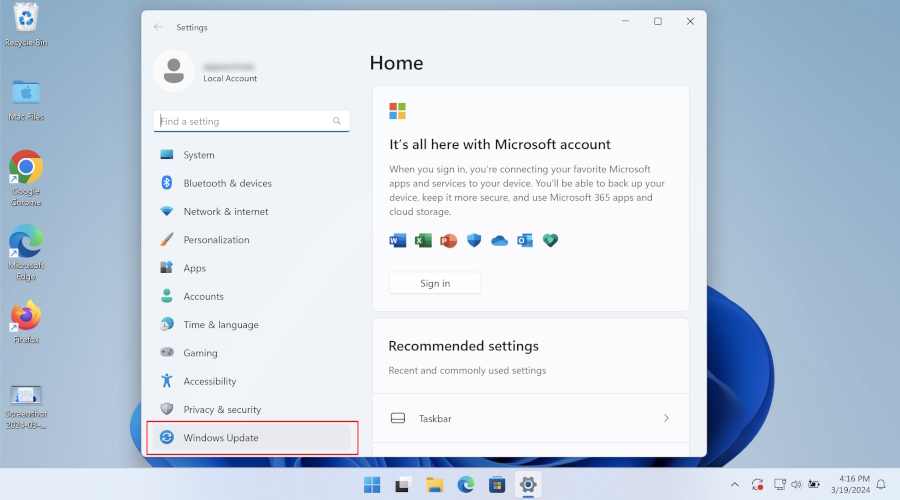The image size is (900, 500).
Task: Select the Mac Files desktop folder
Action: [x=26, y=100]
